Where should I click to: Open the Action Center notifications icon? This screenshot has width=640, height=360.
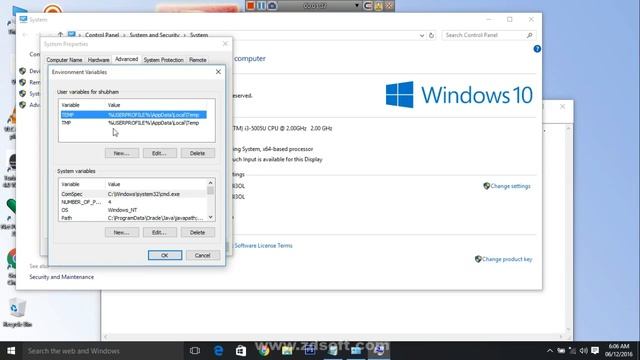(x=595, y=351)
